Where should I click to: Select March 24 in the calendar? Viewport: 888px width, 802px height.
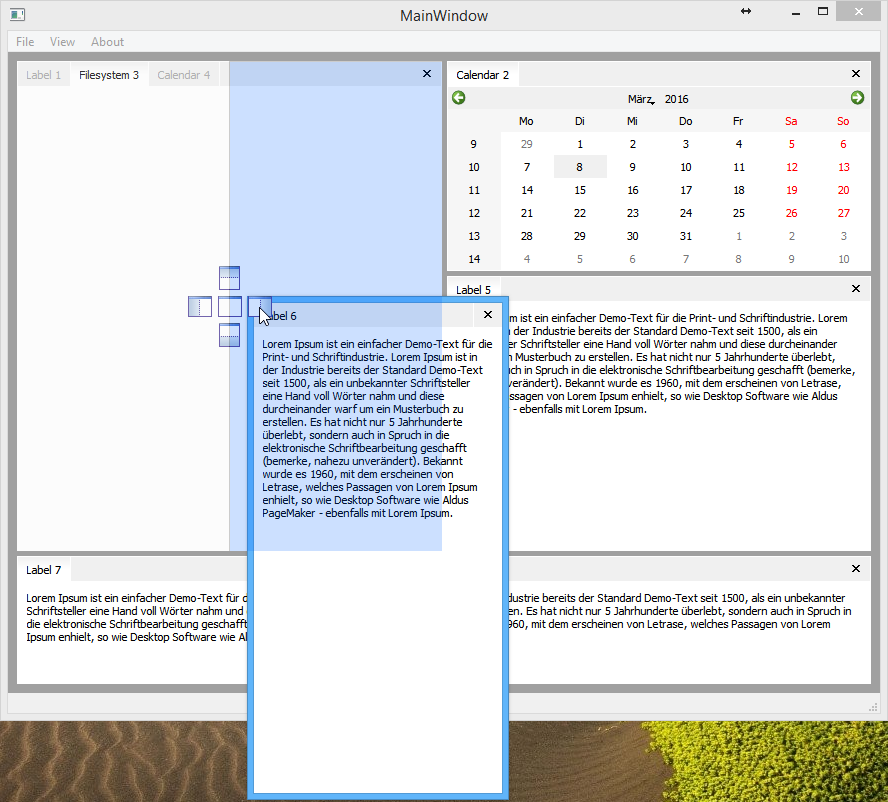click(686, 213)
